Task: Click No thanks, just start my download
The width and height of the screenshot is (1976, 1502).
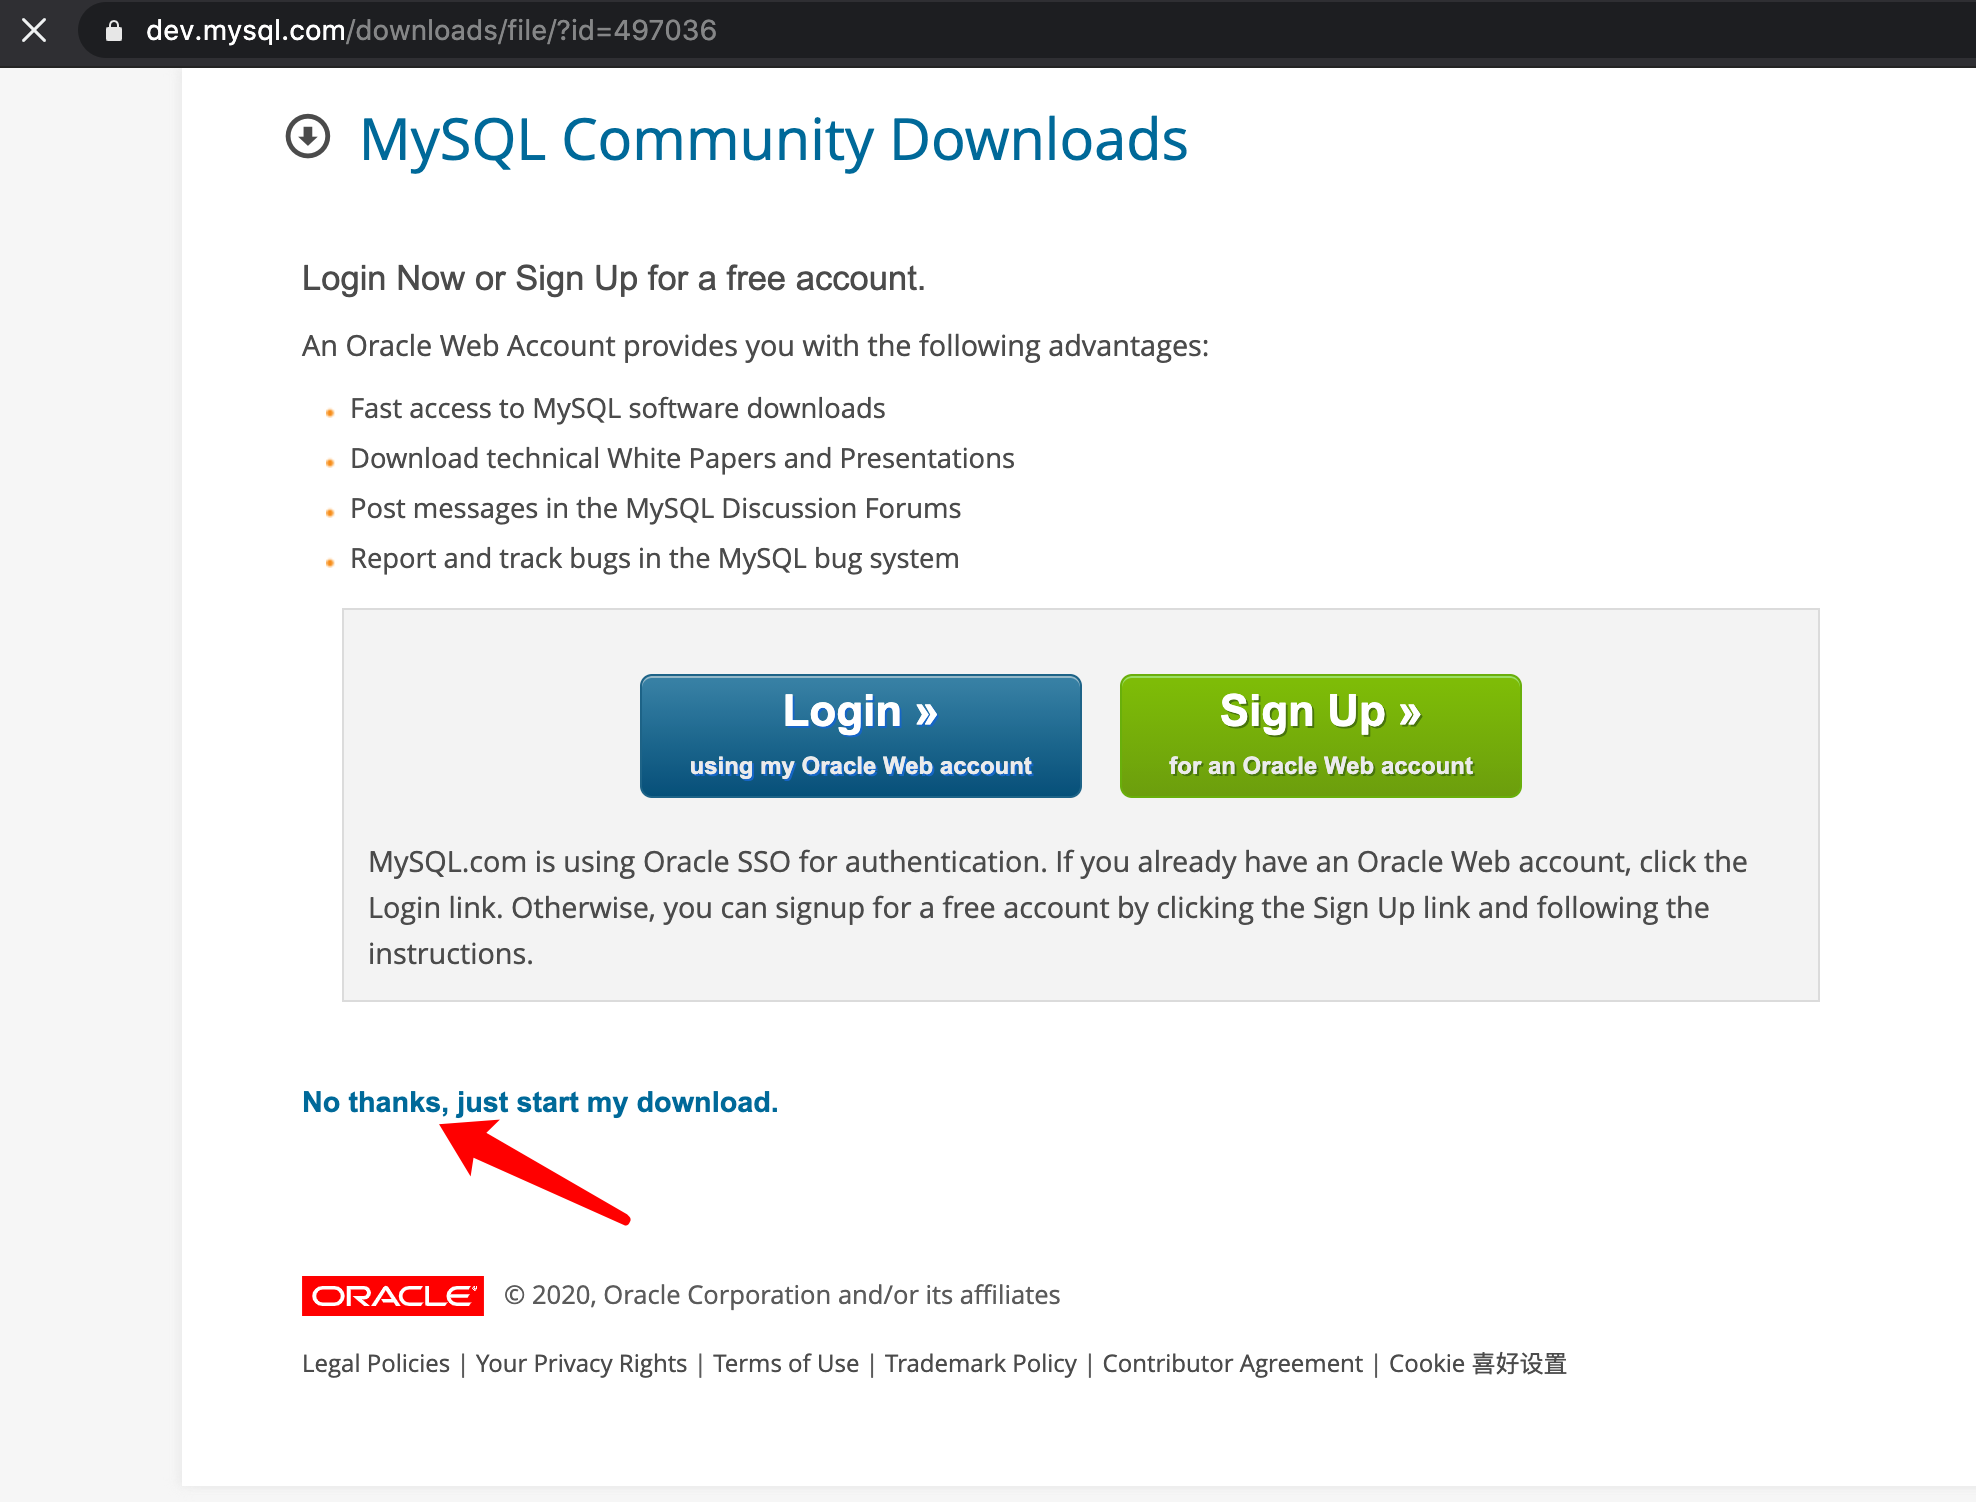Action: click(540, 1102)
